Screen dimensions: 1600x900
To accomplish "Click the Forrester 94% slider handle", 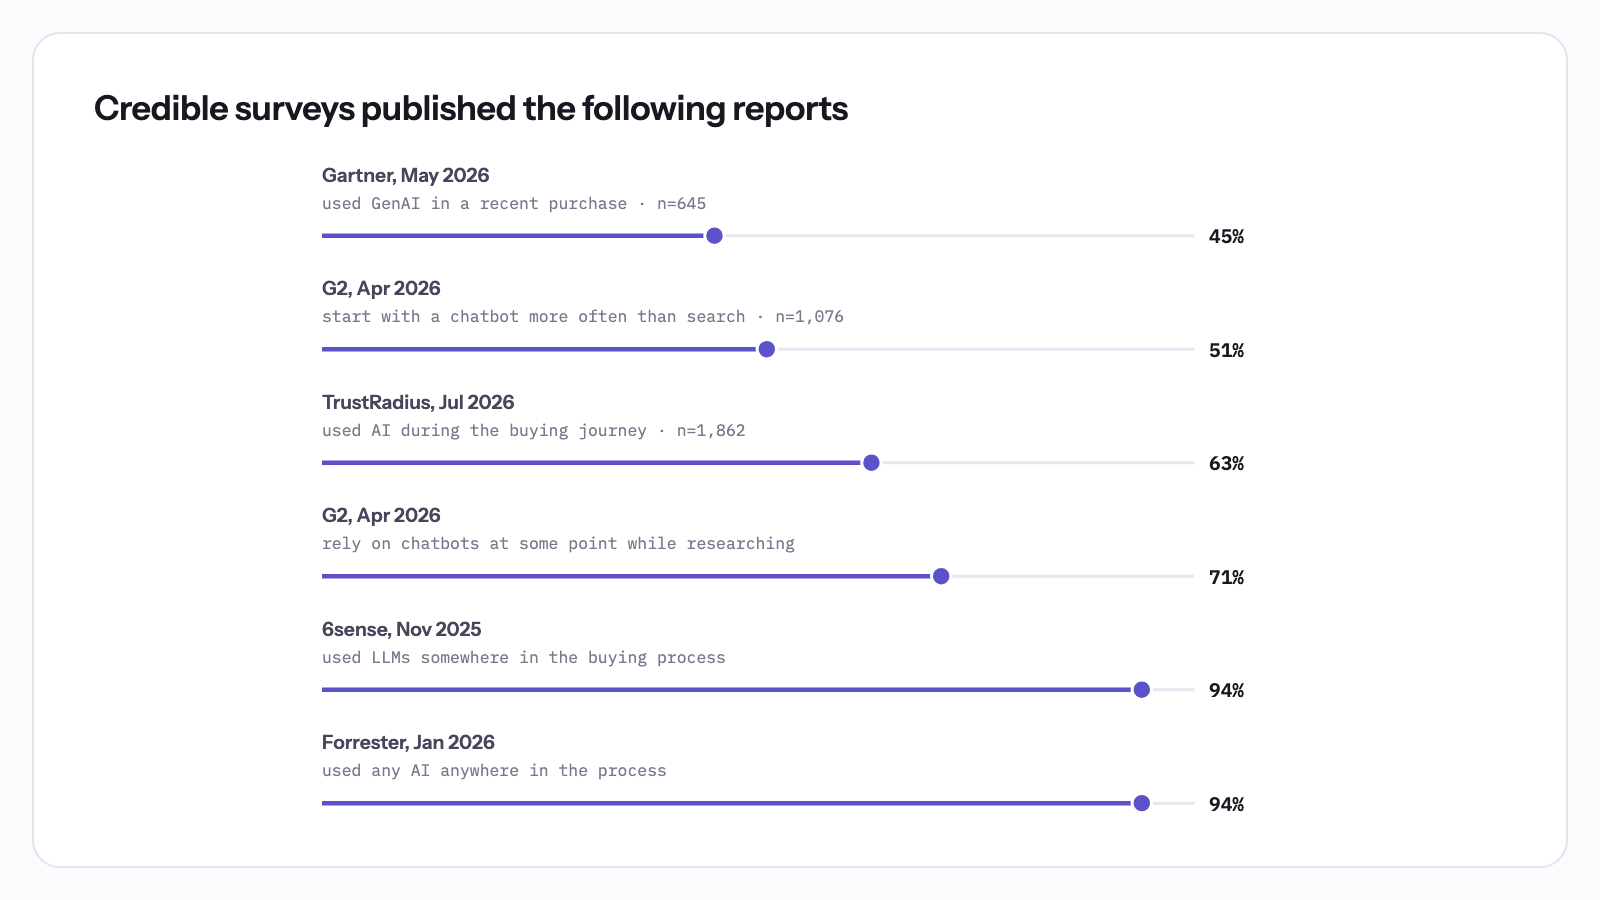I will point(1142,803).
